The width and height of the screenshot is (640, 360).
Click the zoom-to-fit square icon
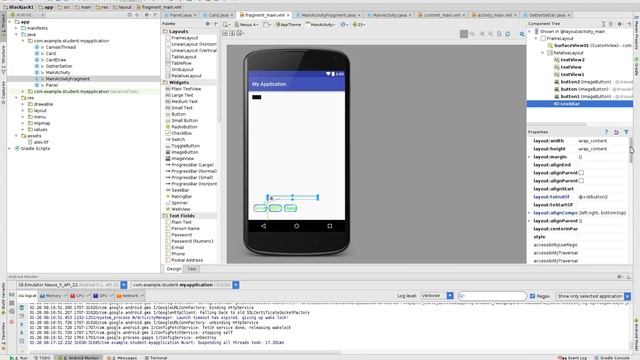[x=464, y=34]
